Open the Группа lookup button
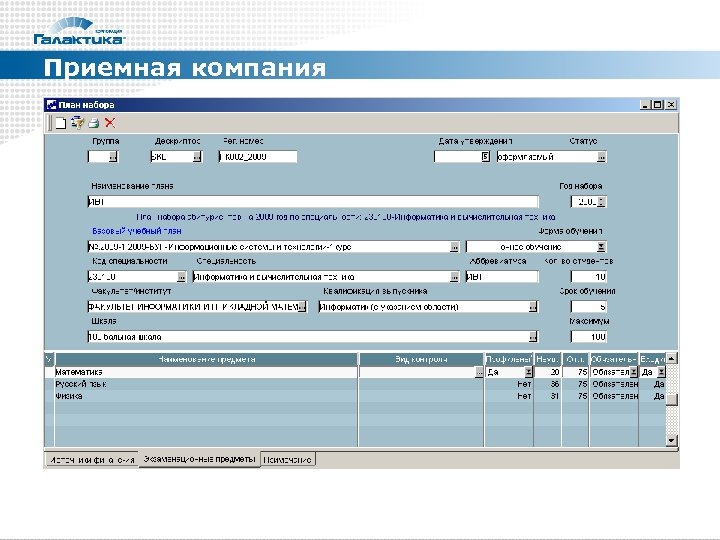Viewport: 720px width, 540px height. (113, 157)
